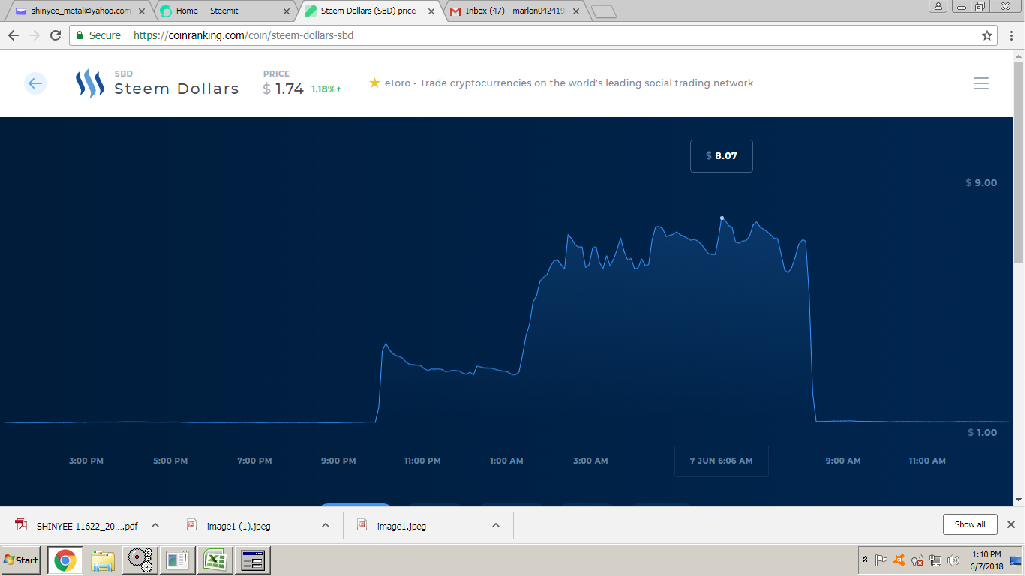
Task: Close the Steem Dollars price tab
Action: (x=431, y=11)
